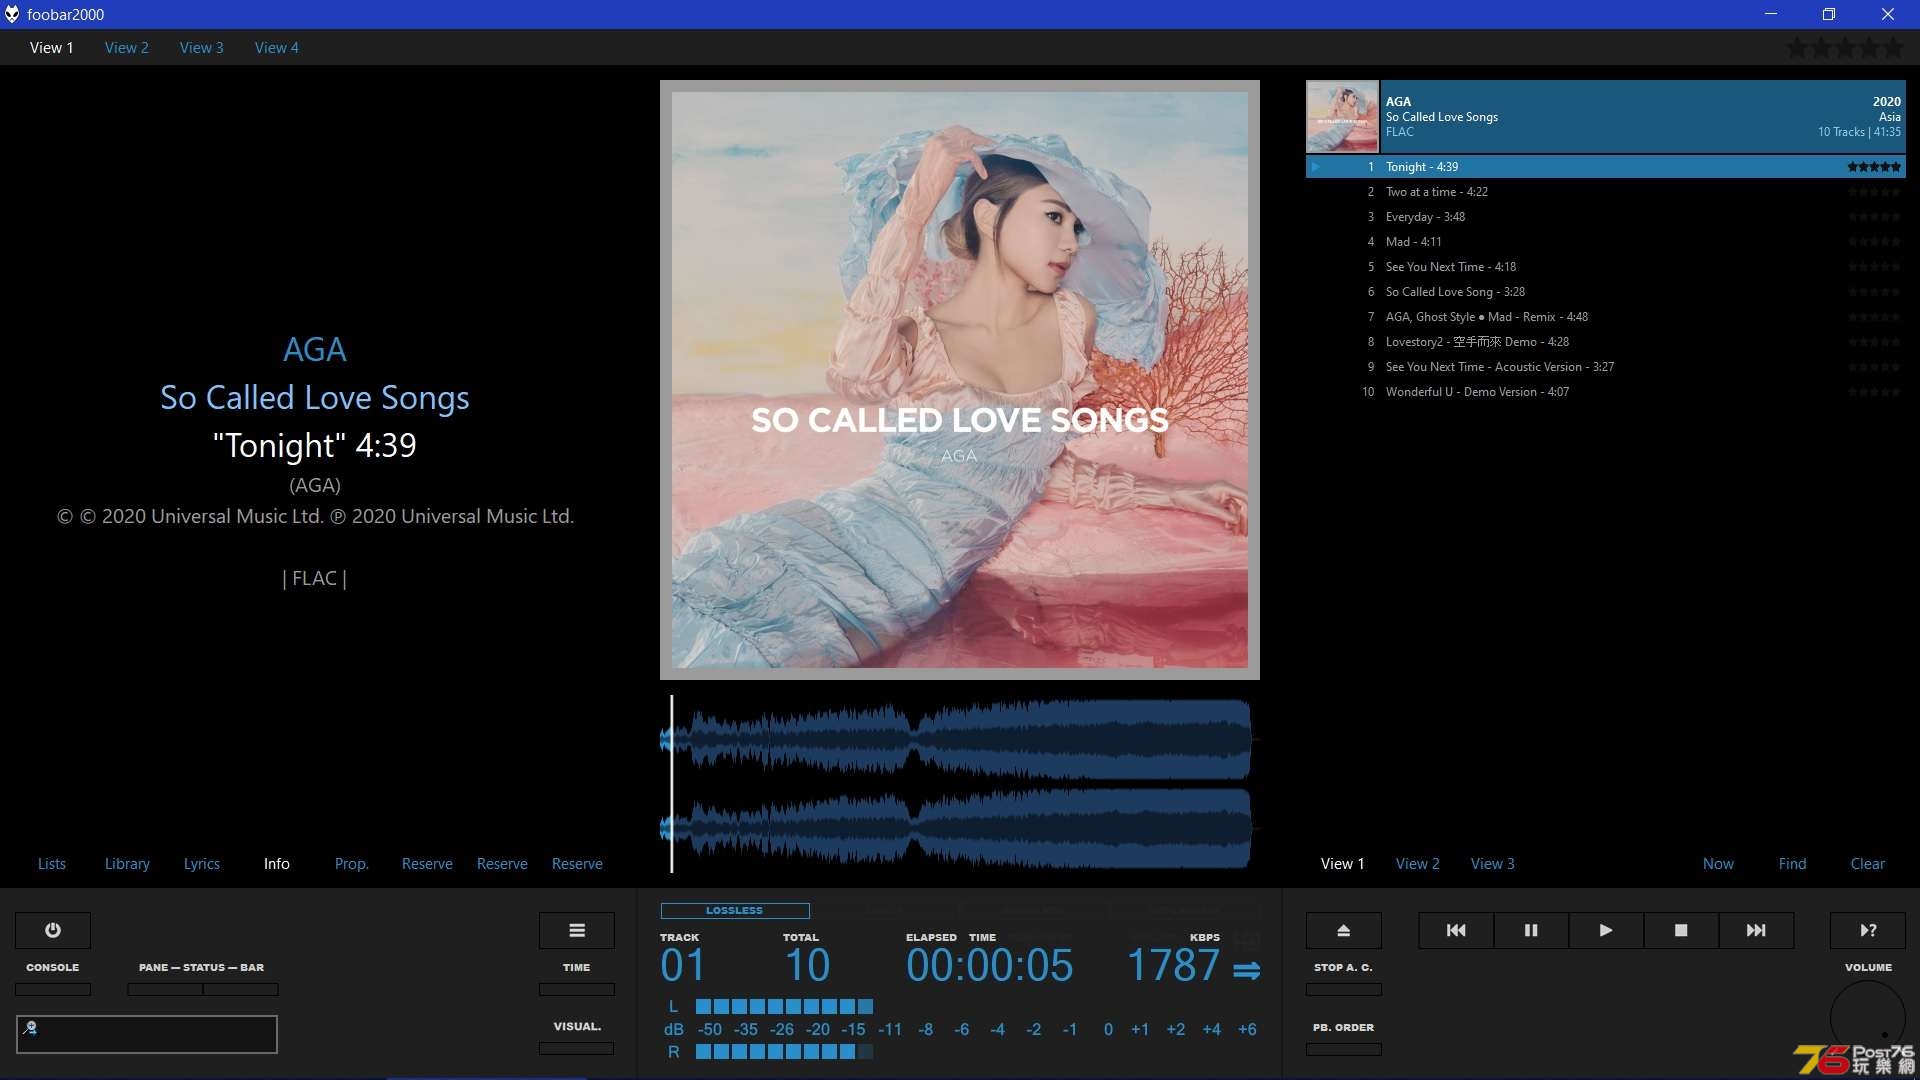
Task: Stop playback
Action: tap(1681, 930)
